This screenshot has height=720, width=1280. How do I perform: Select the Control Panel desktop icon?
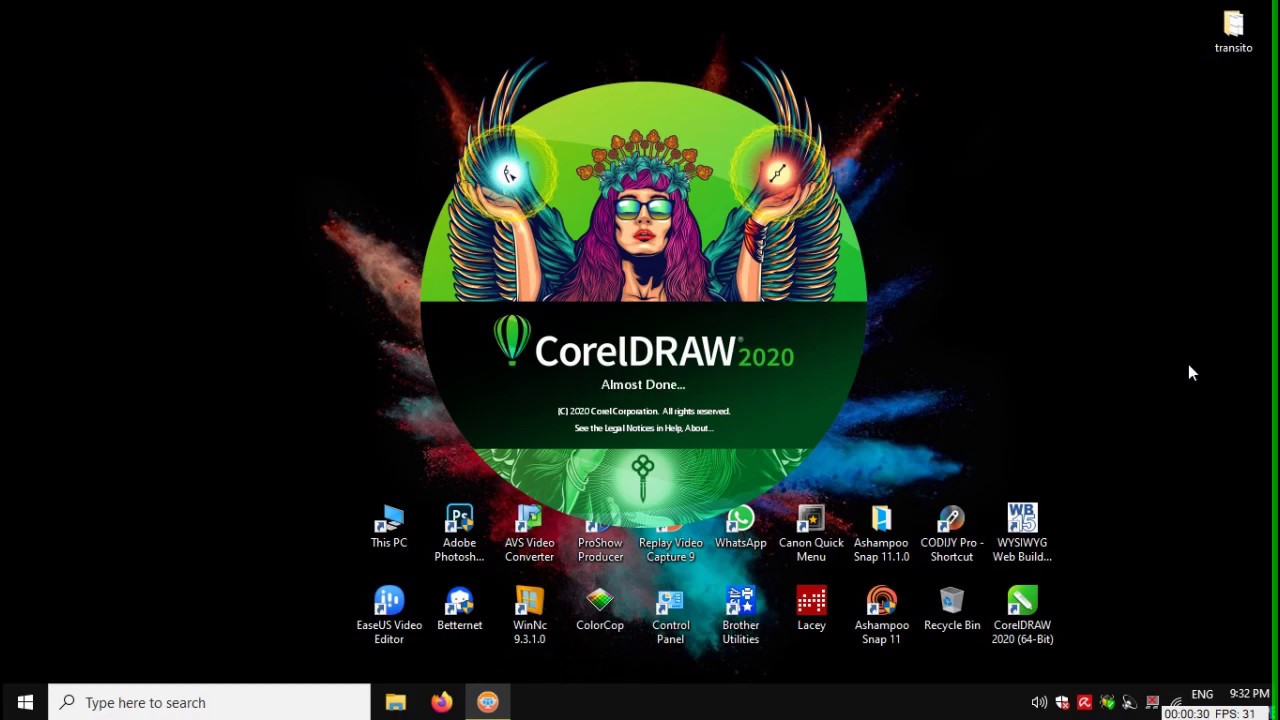tap(670, 615)
